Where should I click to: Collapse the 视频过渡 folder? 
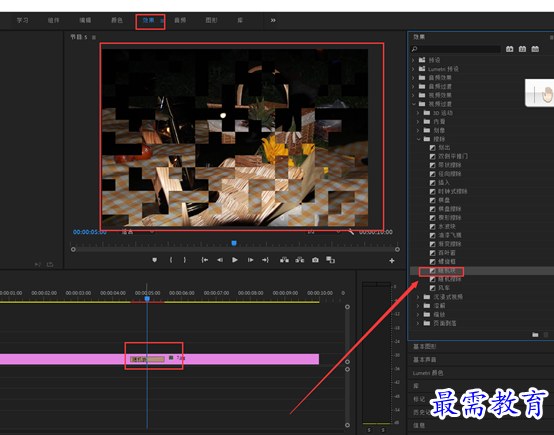[414, 104]
